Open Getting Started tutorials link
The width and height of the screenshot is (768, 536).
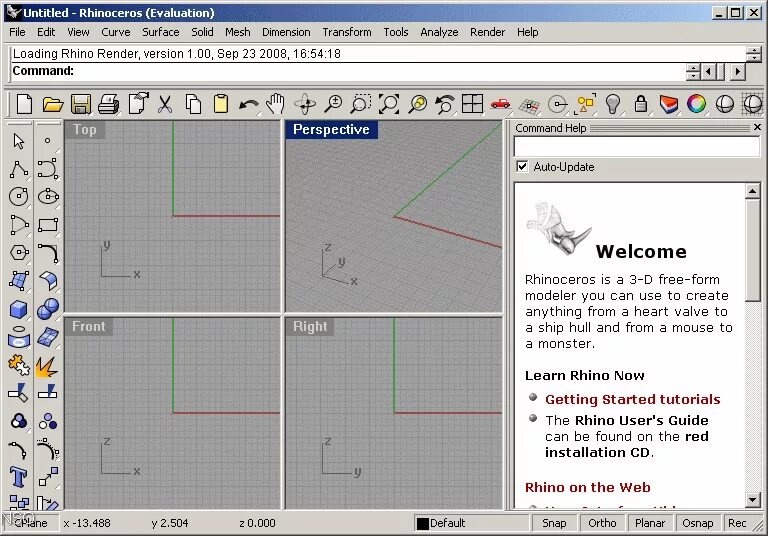pos(632,399)
